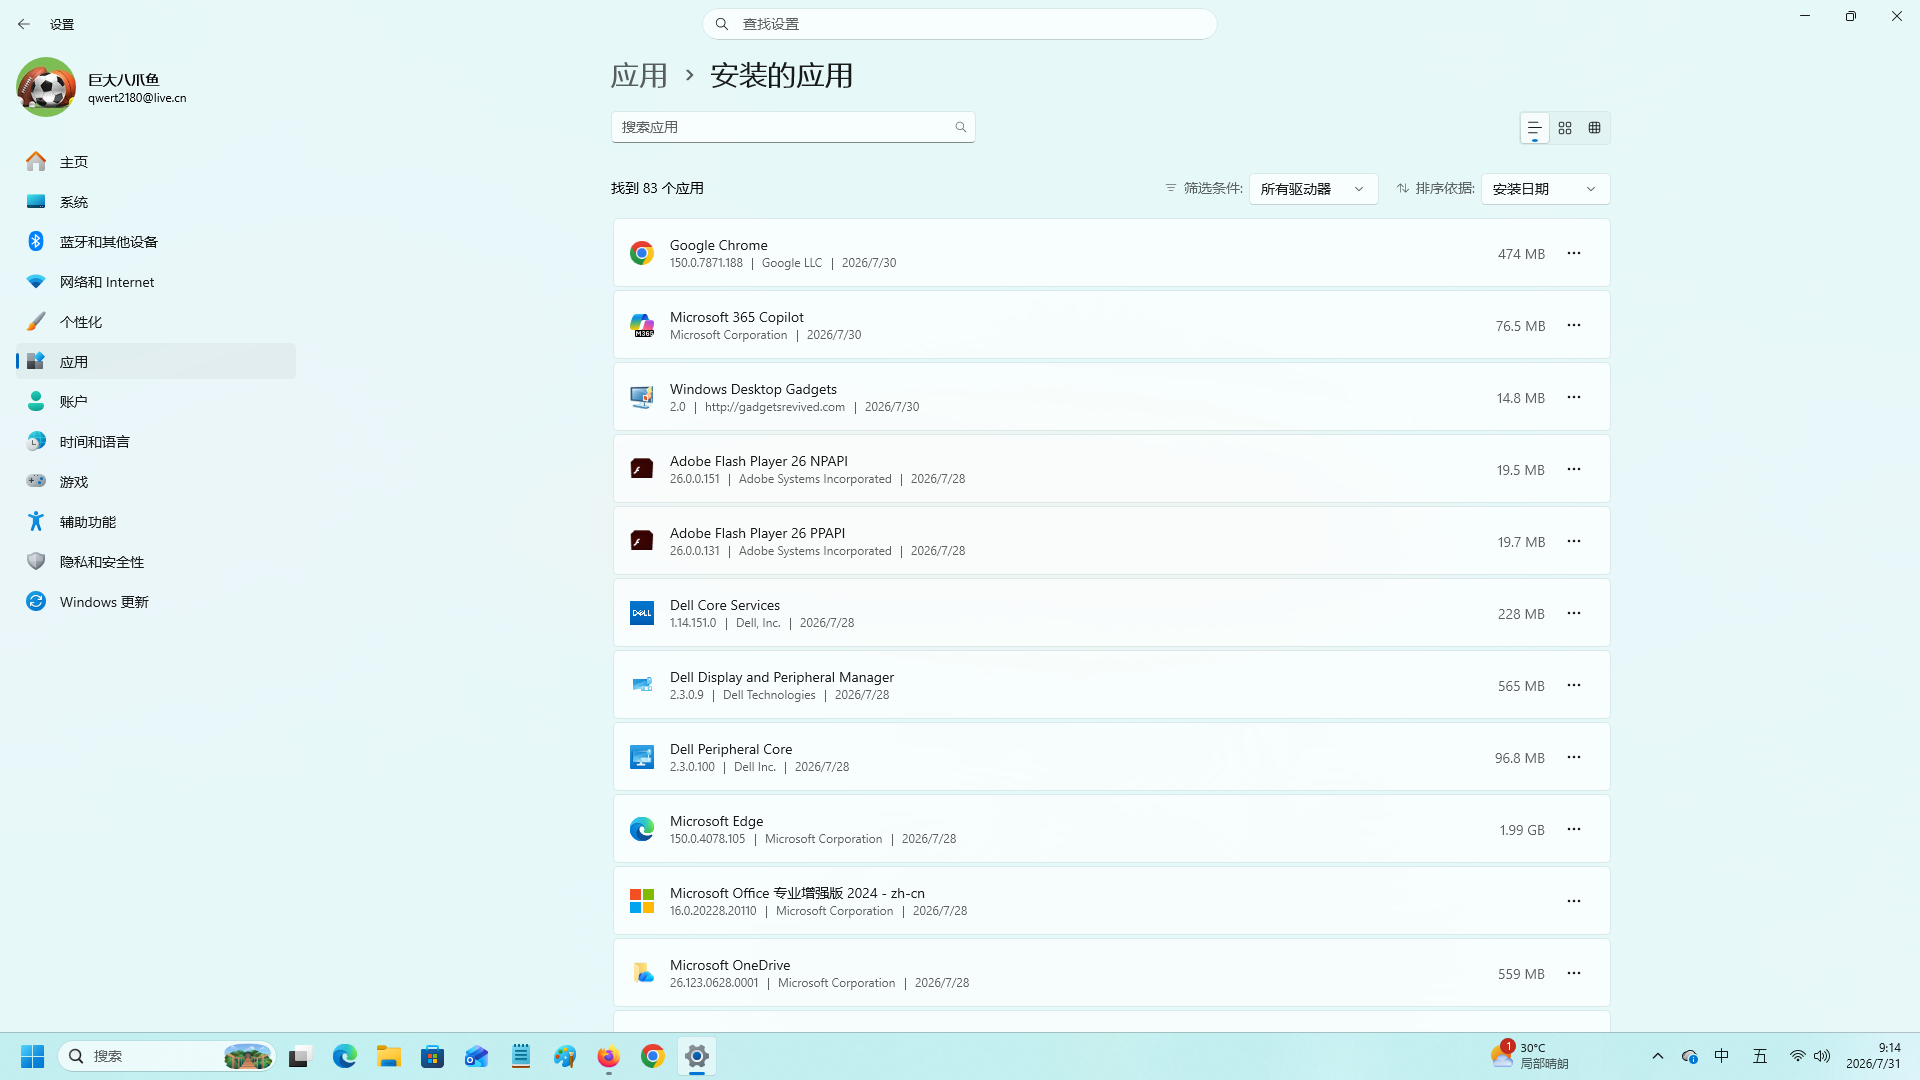Image resolution: width=1920 pixels, height=1080 pixels.
Task: Click the 查找设置 search field
Action: [960, 24]
